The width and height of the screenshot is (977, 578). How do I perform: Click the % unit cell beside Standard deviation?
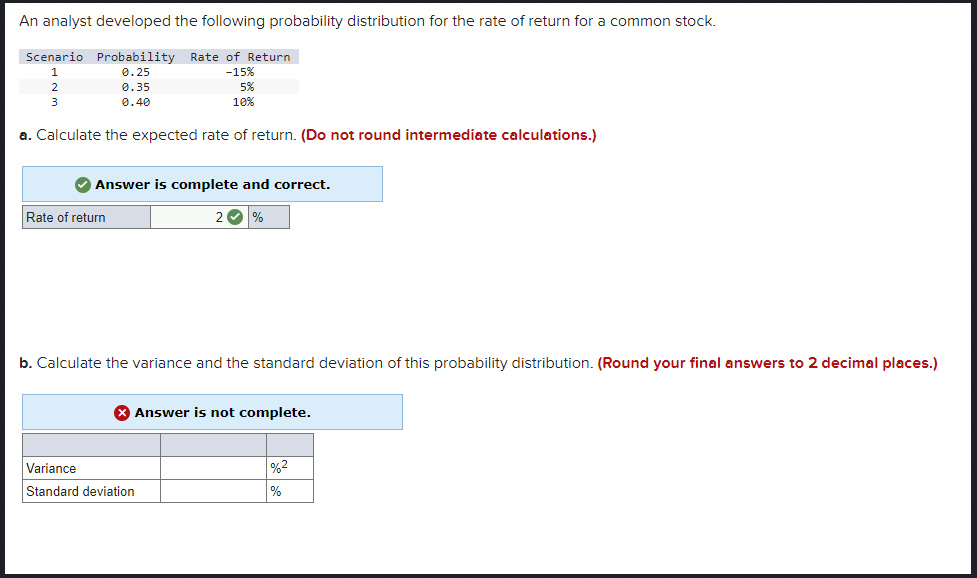[290, 491]
